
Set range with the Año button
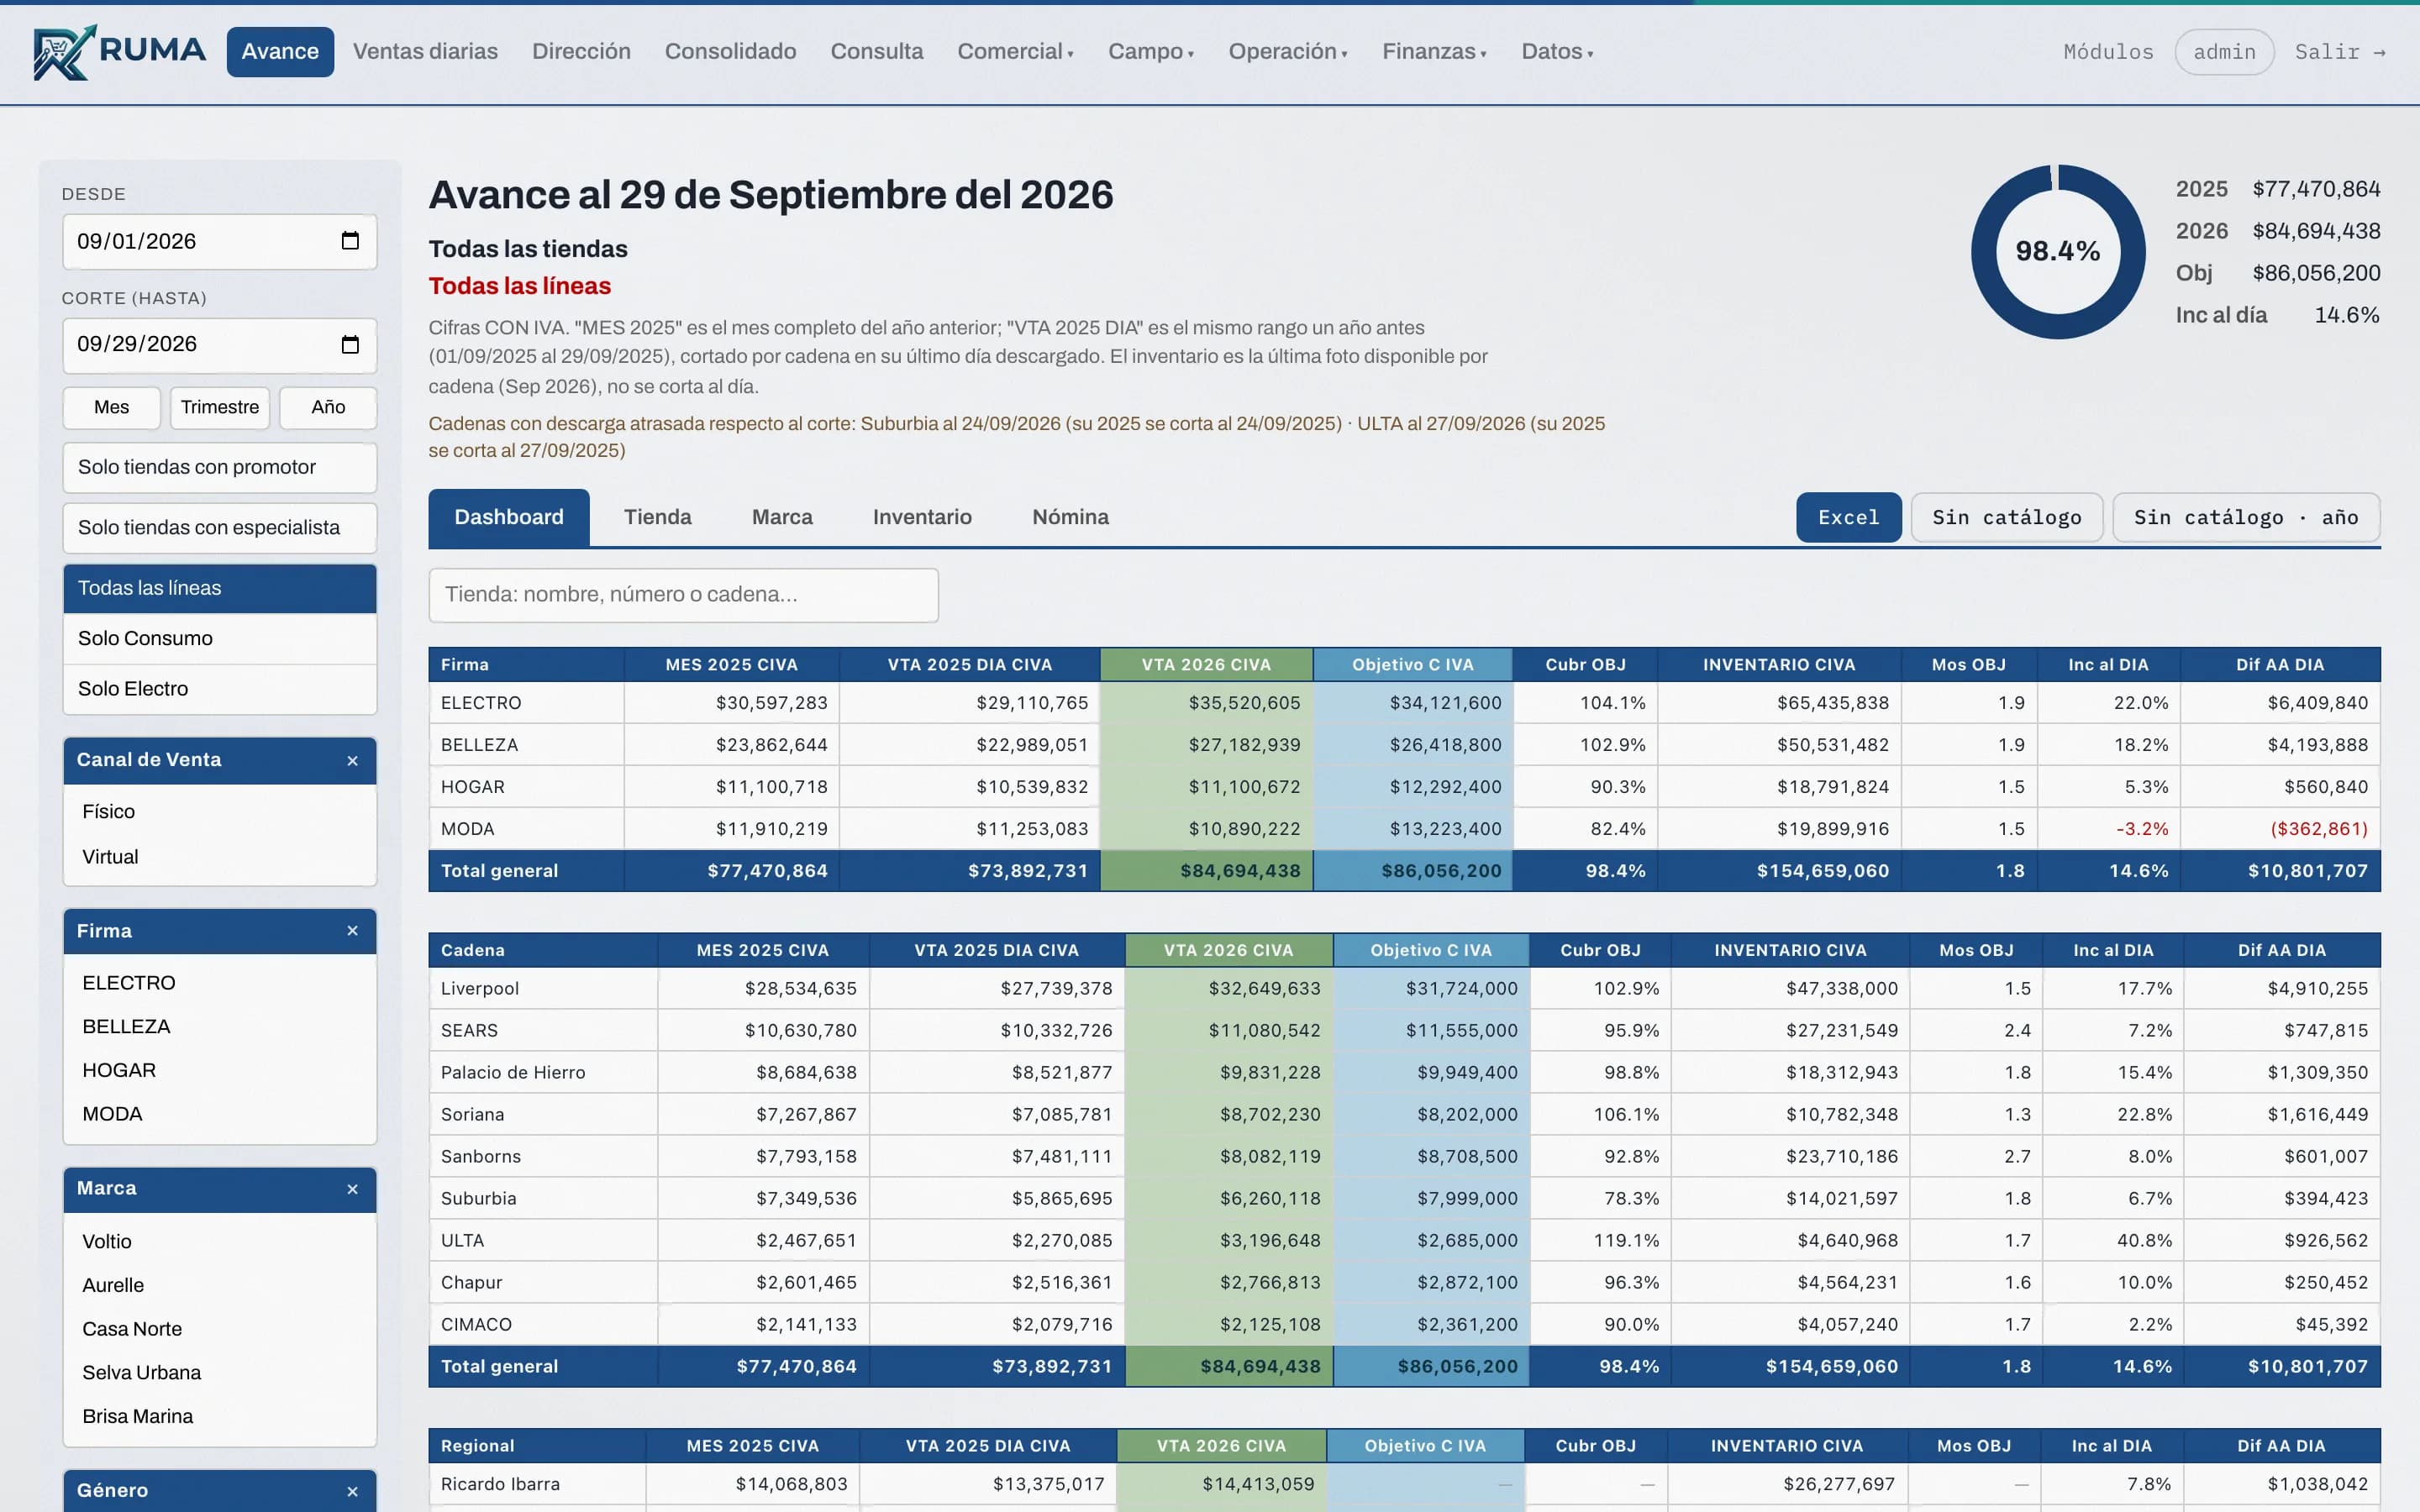point(328,408)
